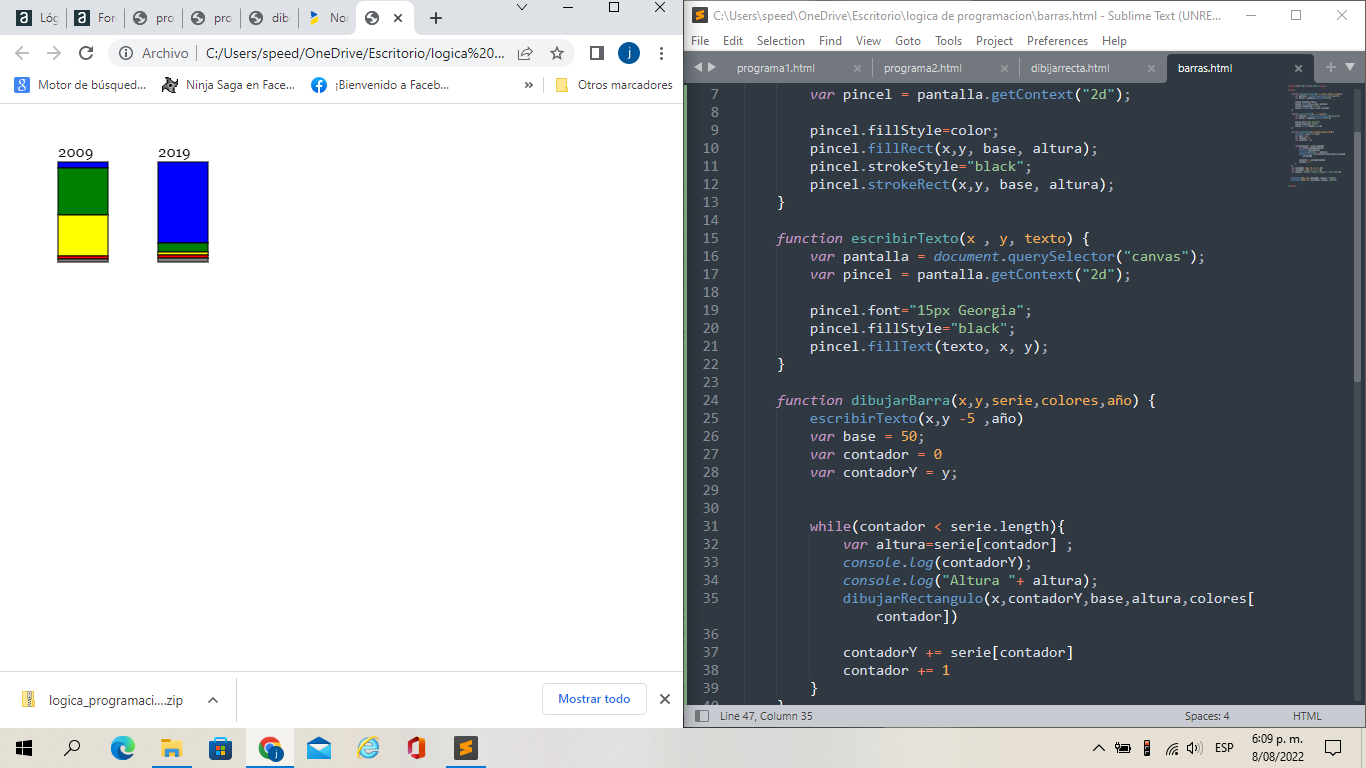
Task: Open the Chrome profile avatar 'j'
Action: (629, 53)
